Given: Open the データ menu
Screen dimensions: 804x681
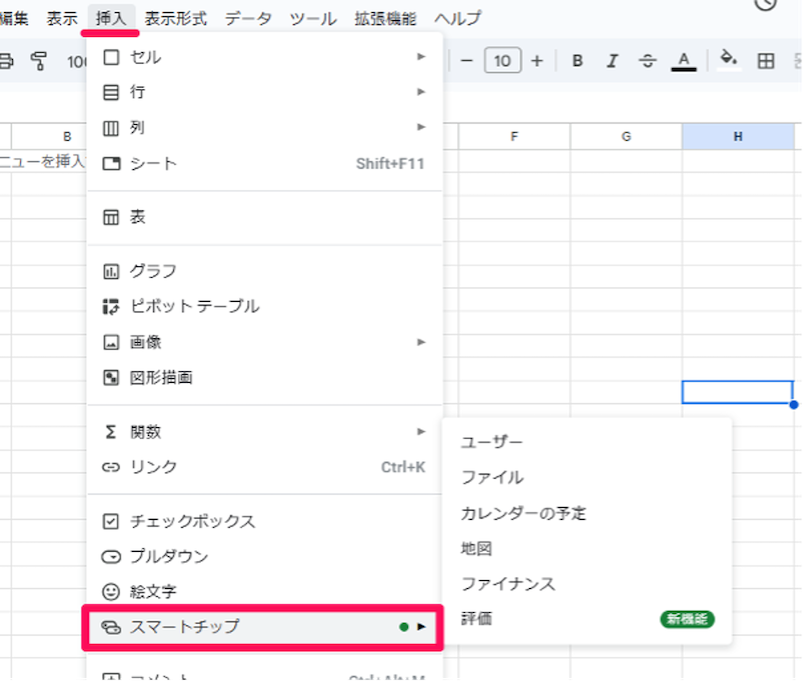Looking at the screenshot, I should point(248,17).
